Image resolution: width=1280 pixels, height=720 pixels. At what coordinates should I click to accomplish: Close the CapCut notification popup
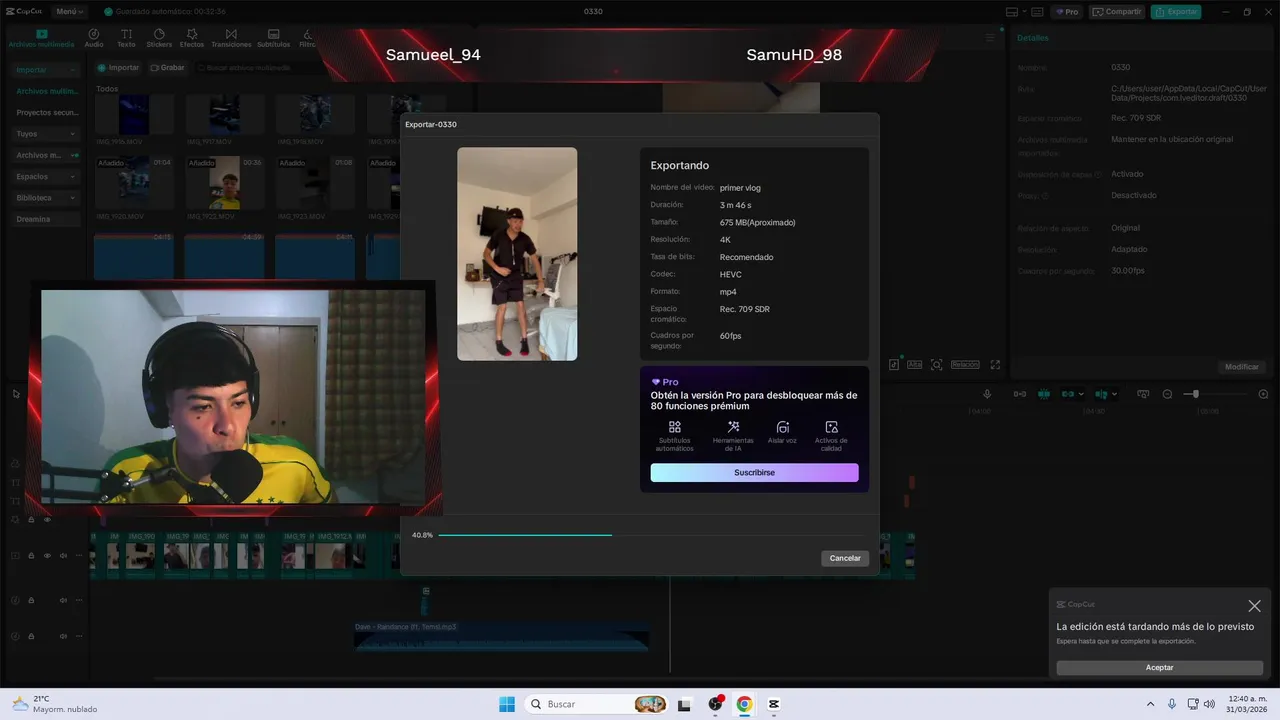pyautogui.click(x=1254, y=606)
